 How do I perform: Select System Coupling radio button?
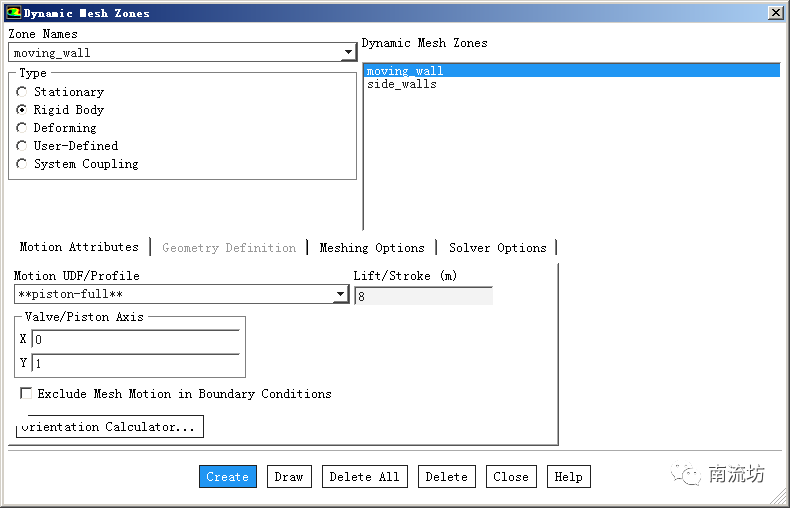pyautogui.click(x=21, y=164)
